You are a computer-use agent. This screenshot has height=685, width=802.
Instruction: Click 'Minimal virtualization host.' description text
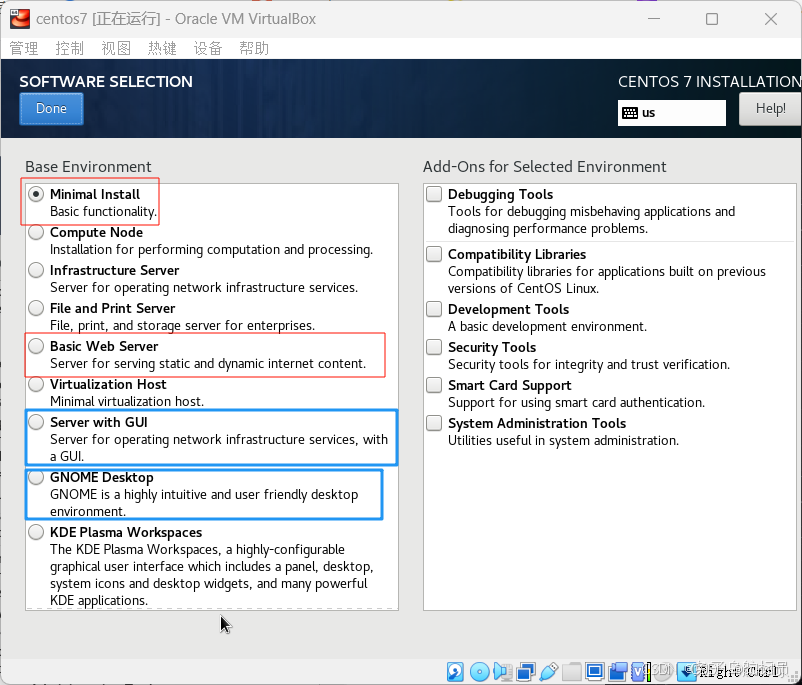point(127,402)
